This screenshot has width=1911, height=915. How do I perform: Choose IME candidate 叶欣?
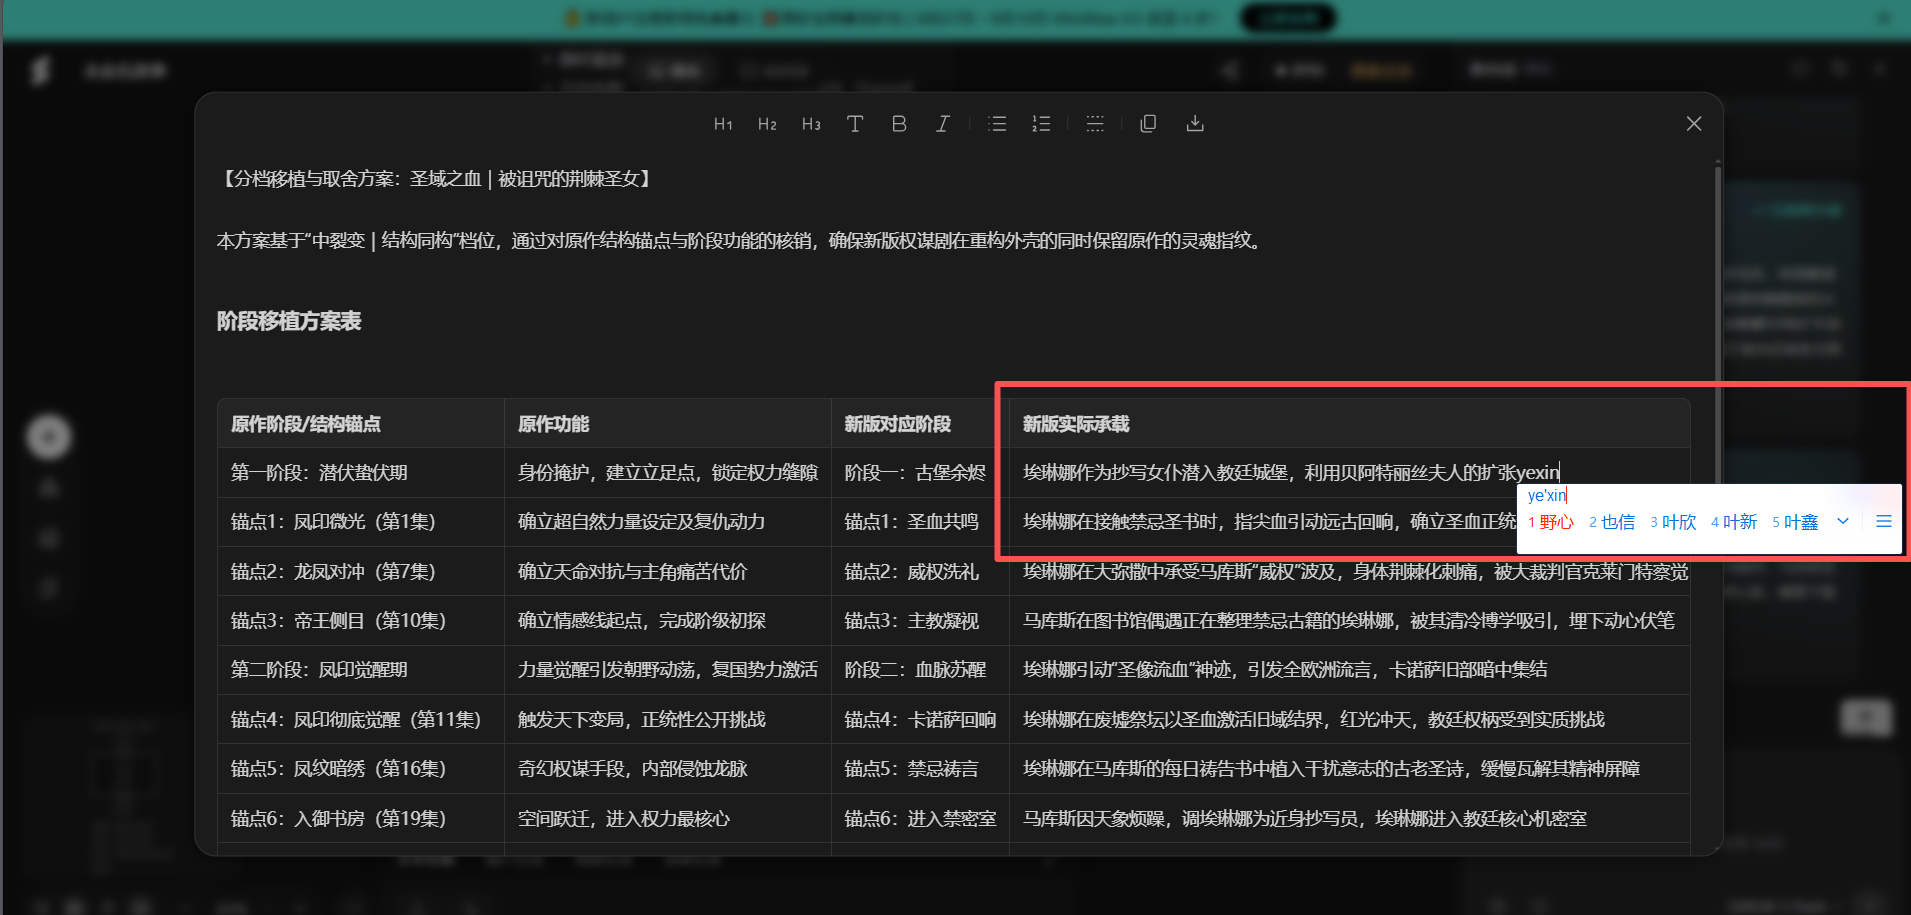click(1673, 522)
